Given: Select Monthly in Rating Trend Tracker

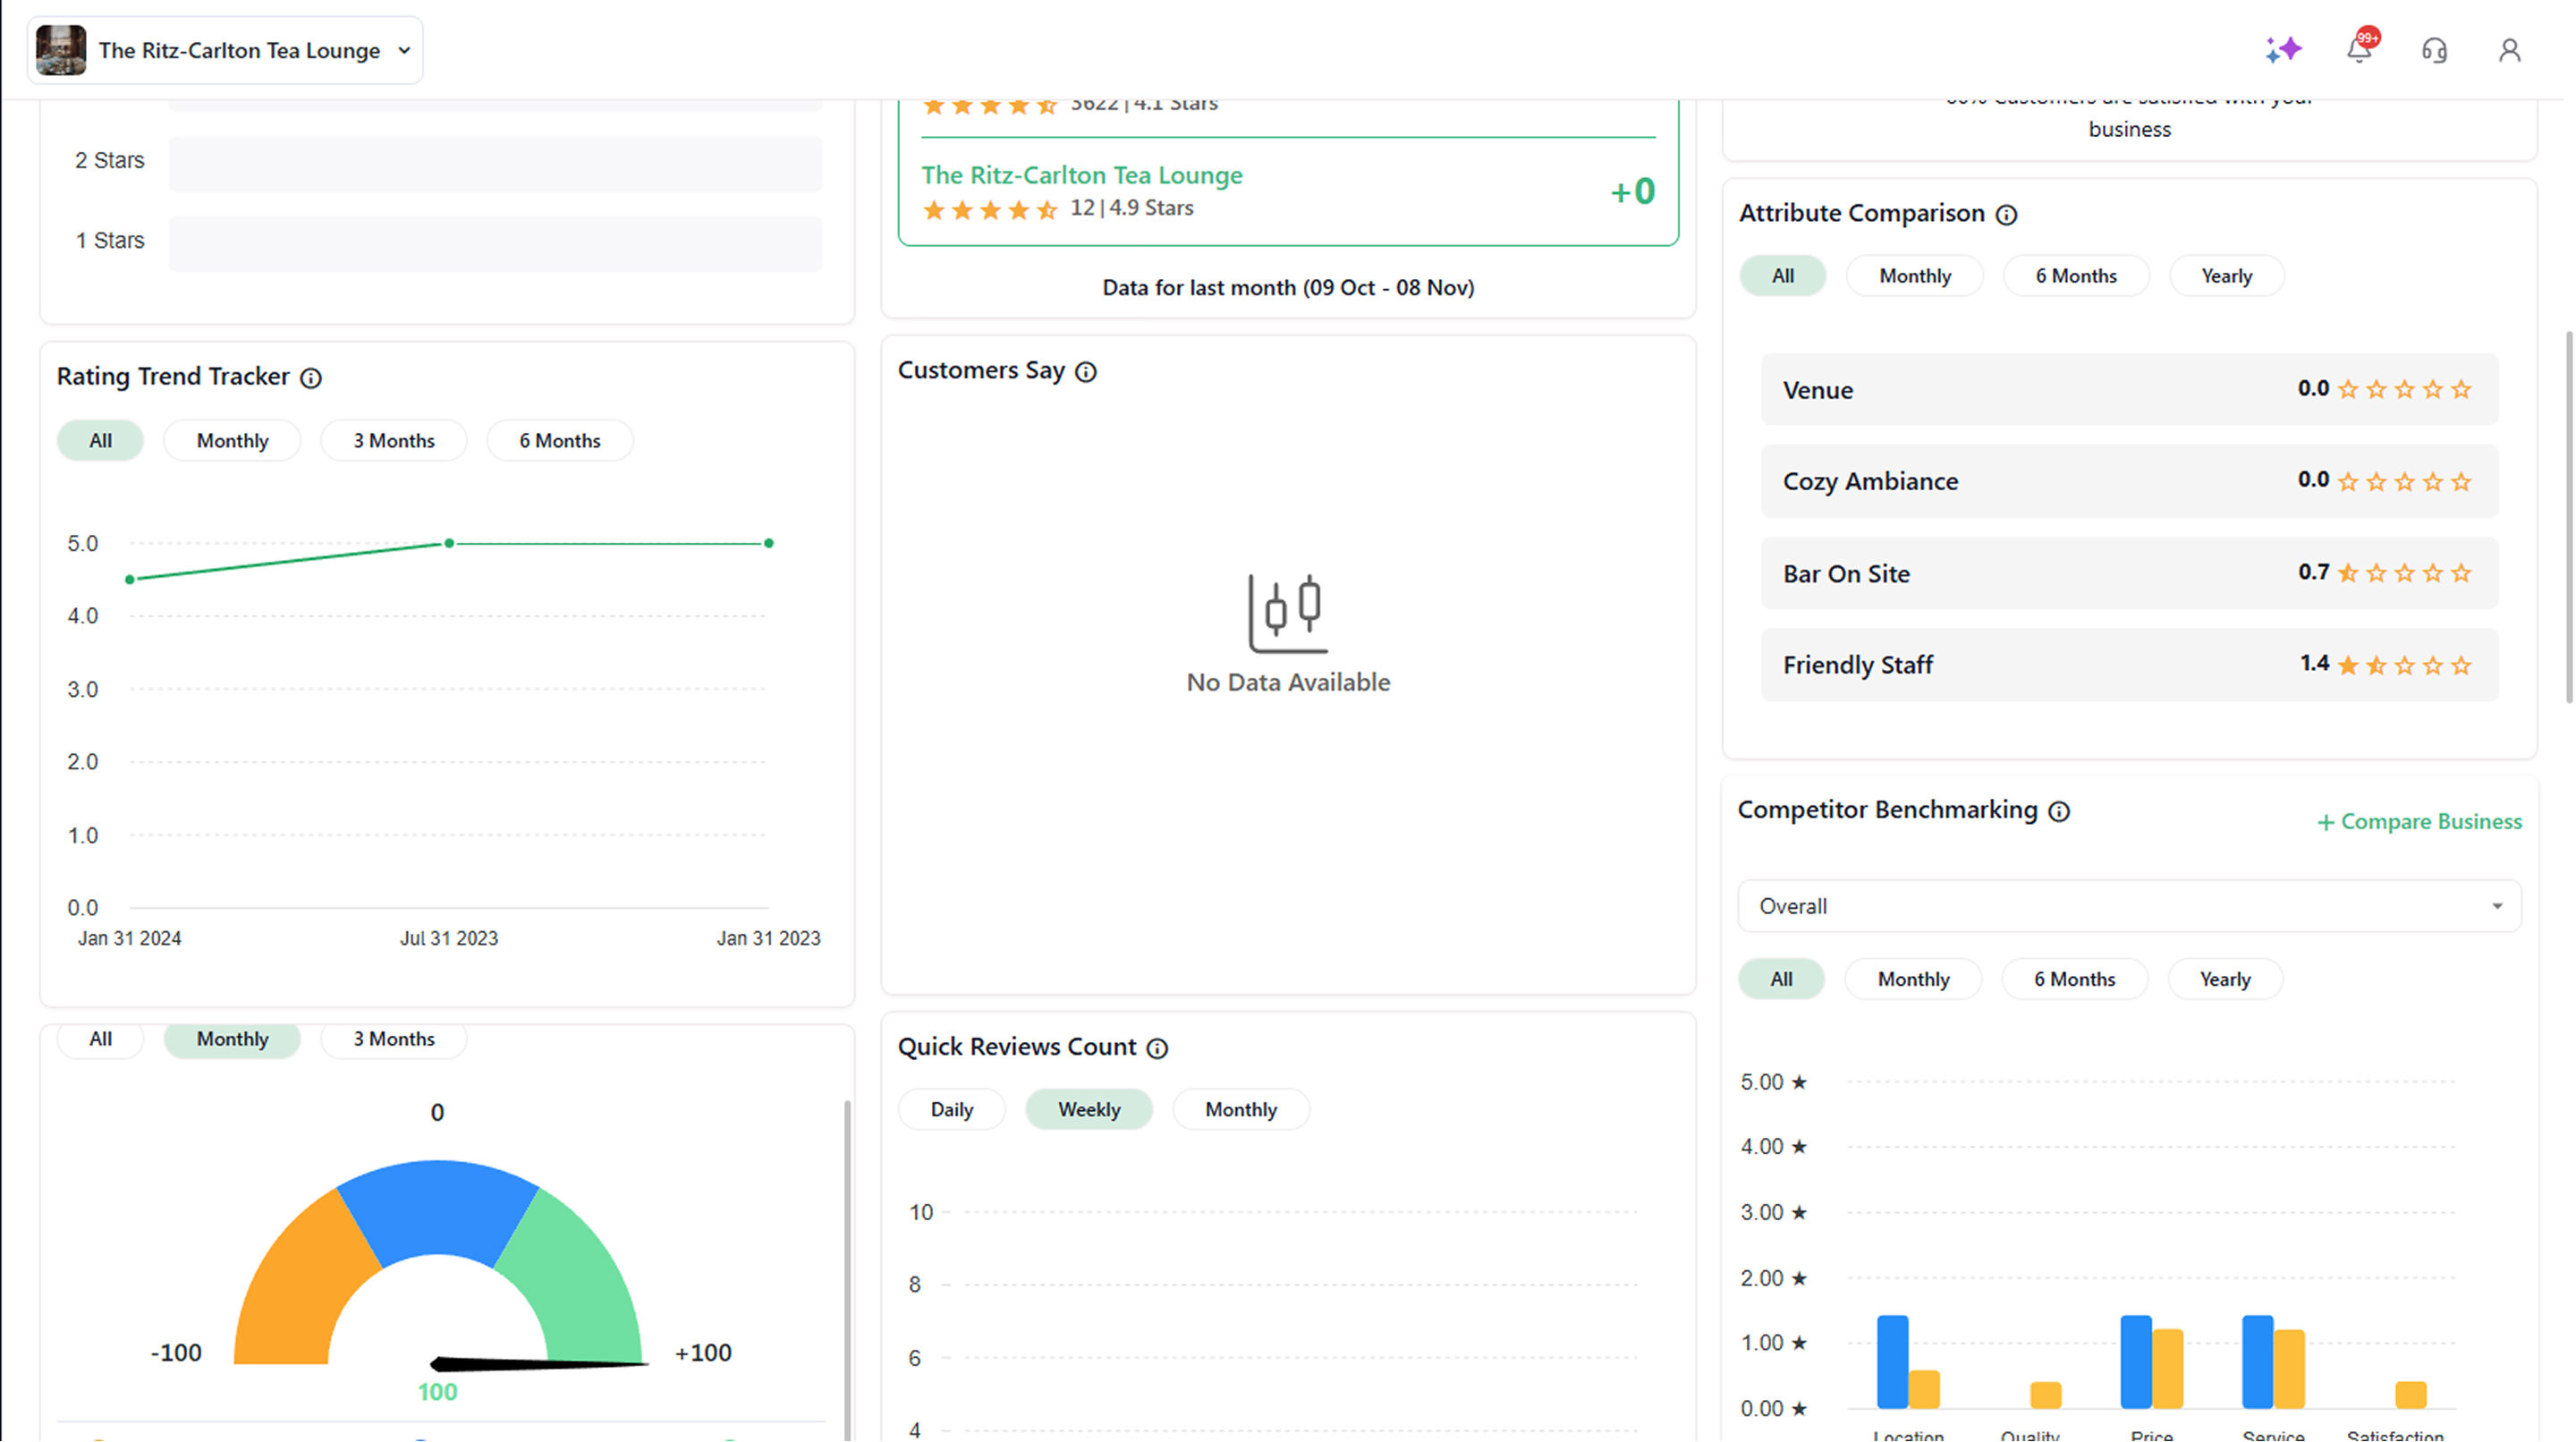Looking at the screenshot, I should point(232,441).
